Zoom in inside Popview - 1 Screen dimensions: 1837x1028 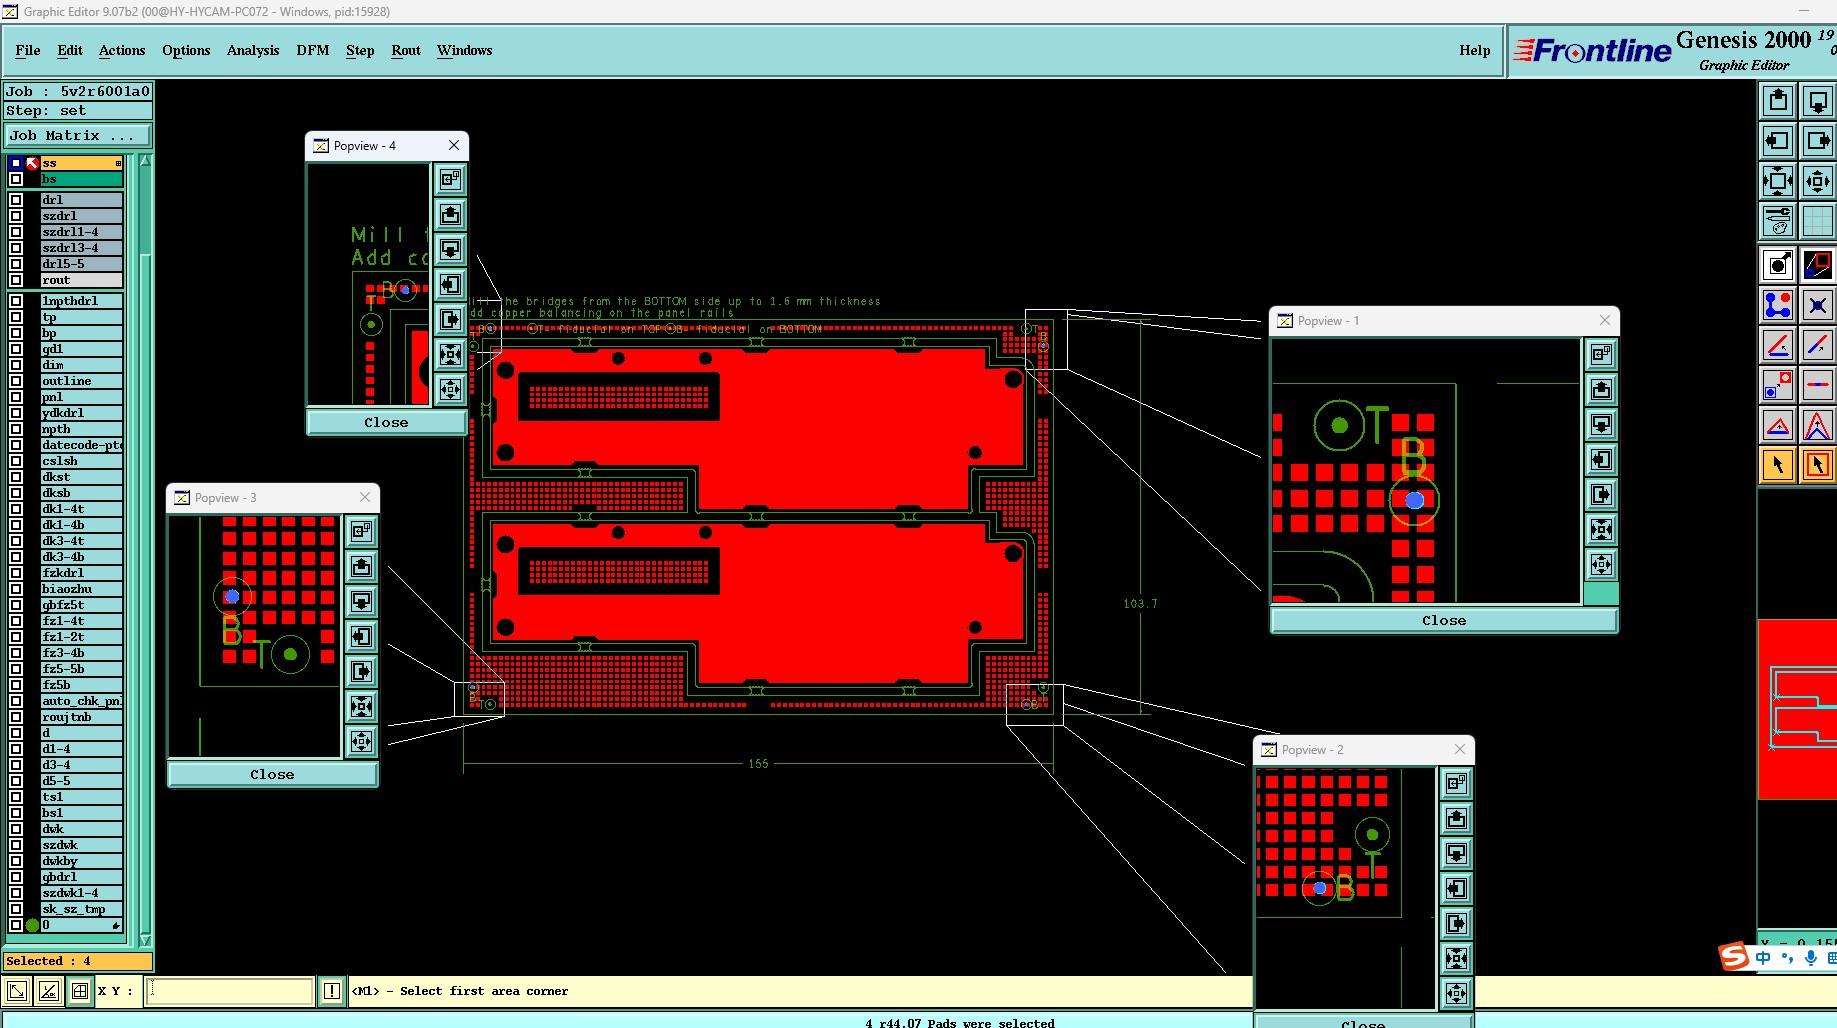[x=1601, y=529]
